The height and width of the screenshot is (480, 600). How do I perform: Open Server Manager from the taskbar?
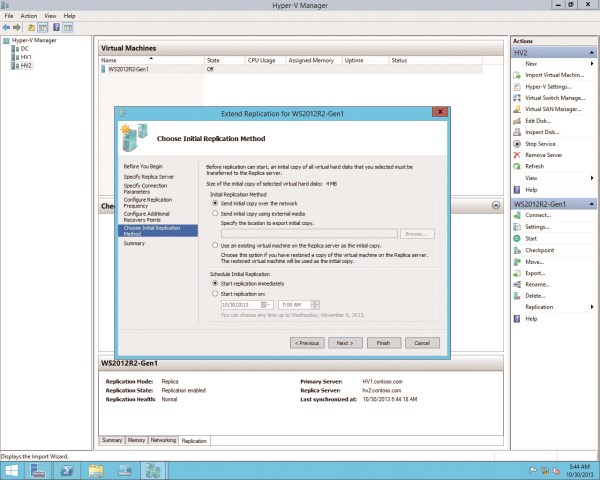pyautogui.click(x=38, y=471)
